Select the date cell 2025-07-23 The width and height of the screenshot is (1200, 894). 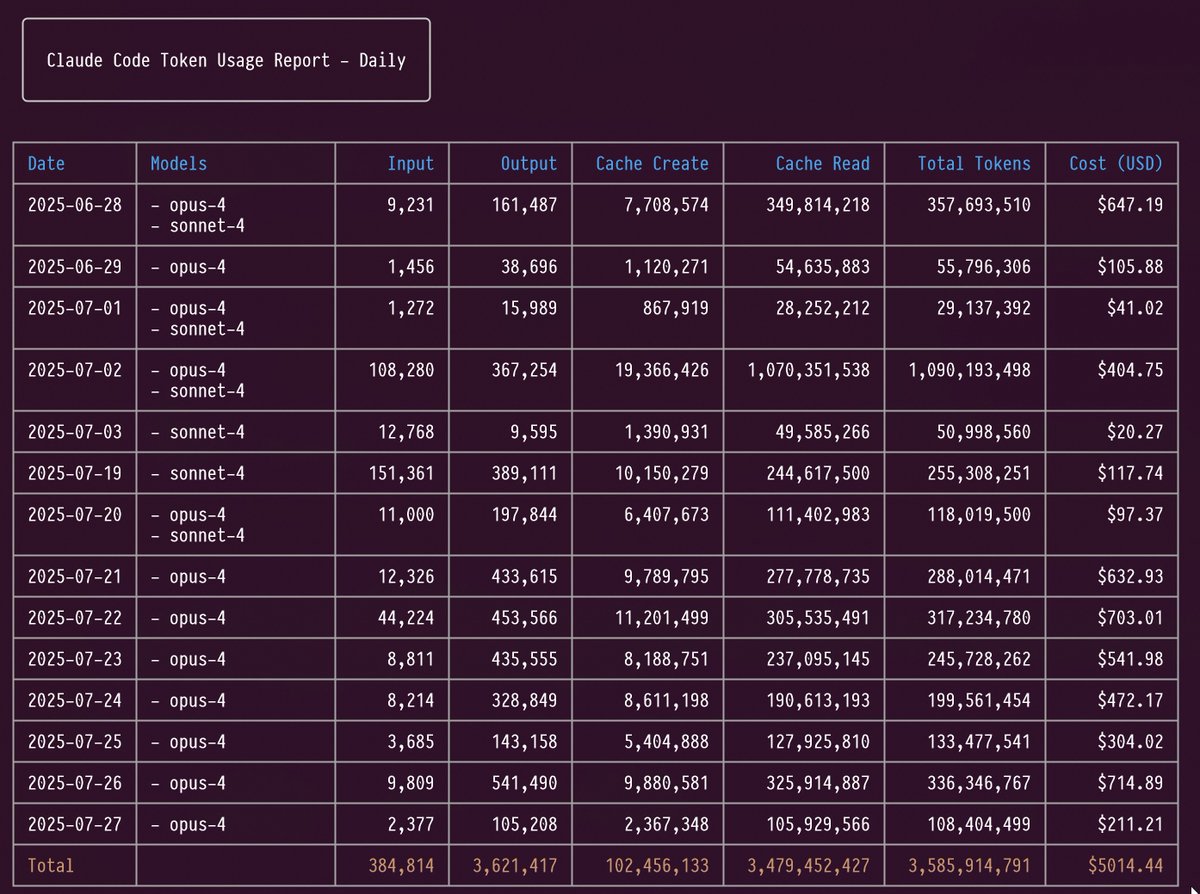75,660
